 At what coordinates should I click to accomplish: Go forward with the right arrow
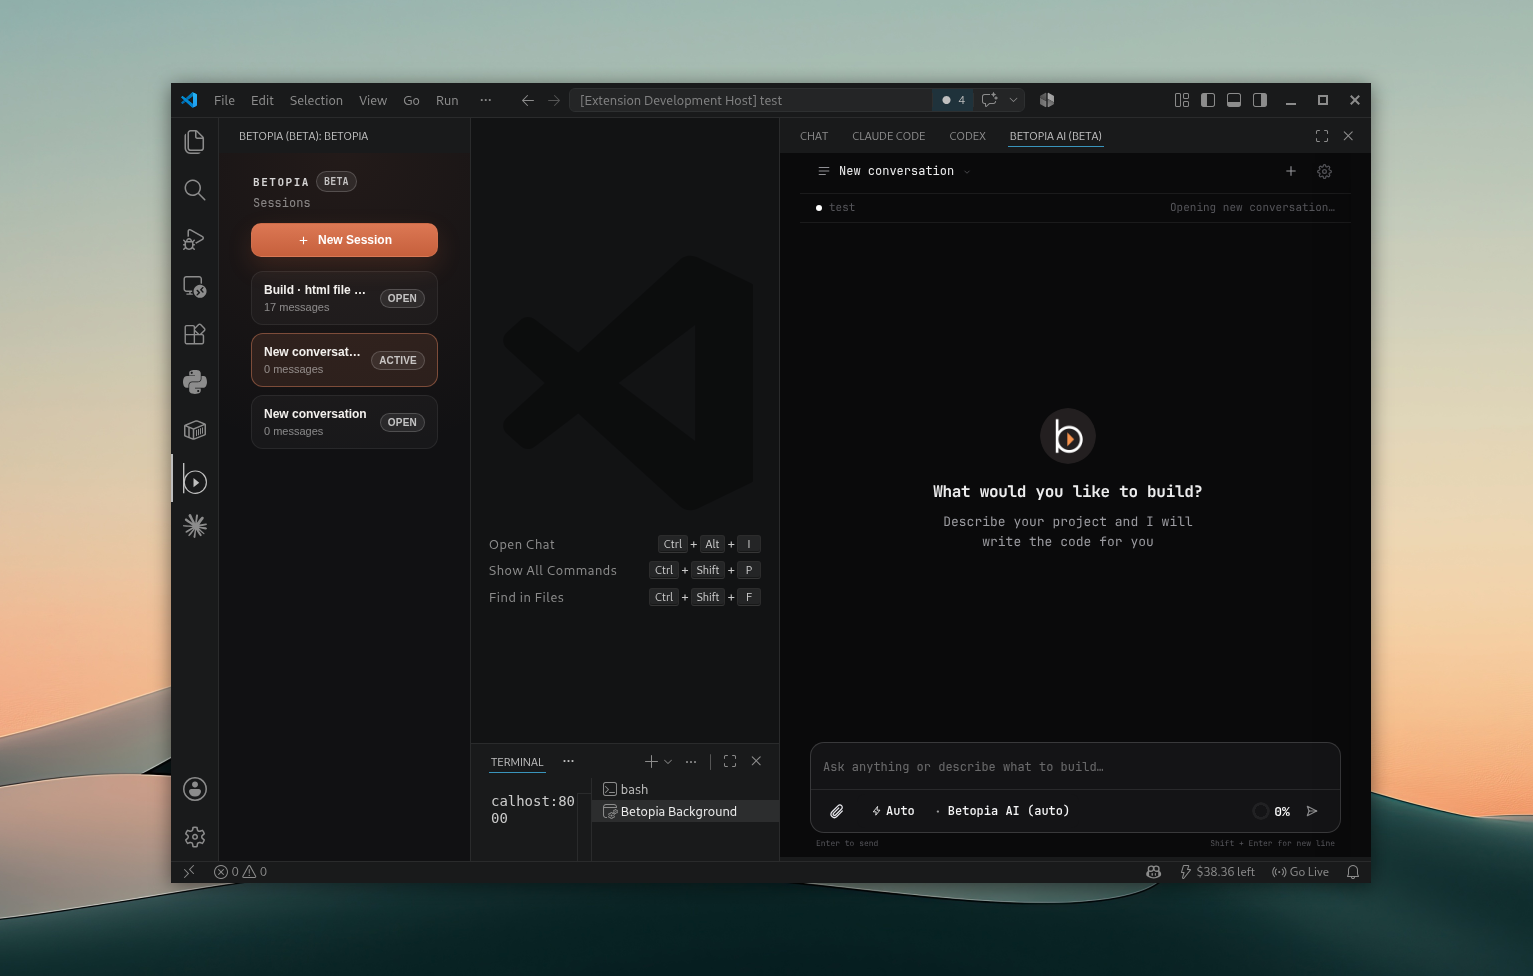[554, 100]
